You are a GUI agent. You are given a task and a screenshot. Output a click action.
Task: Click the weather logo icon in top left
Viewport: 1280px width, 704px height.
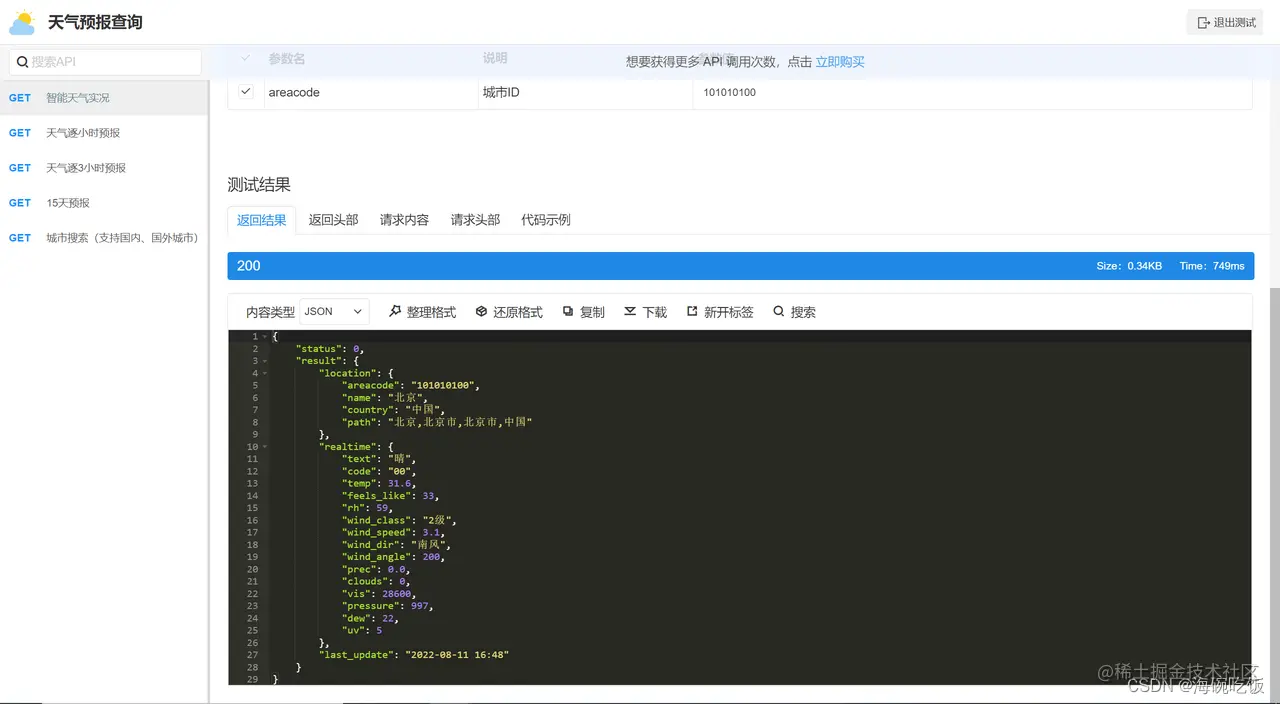click(x=22, y=21)
